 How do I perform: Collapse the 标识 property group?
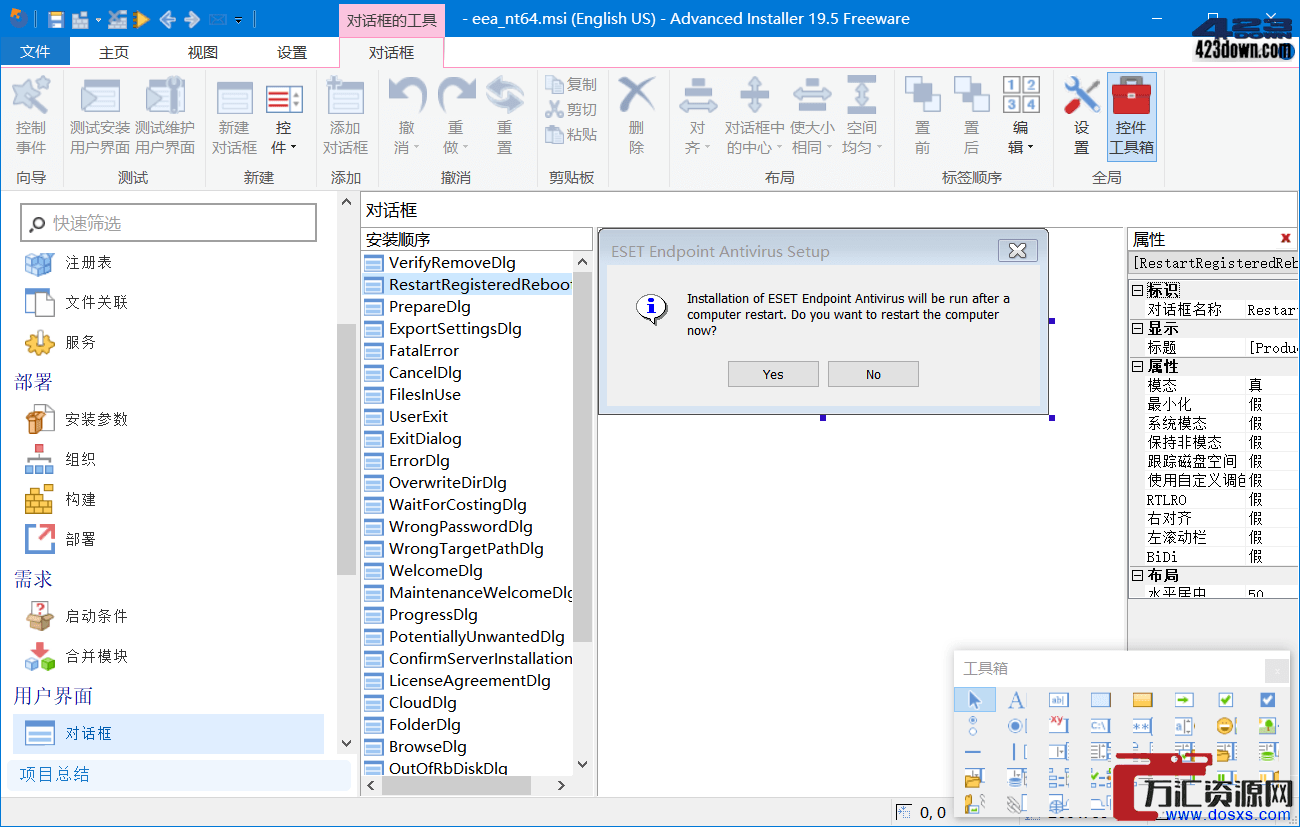pyautogui.click(x=1137, y=290)
